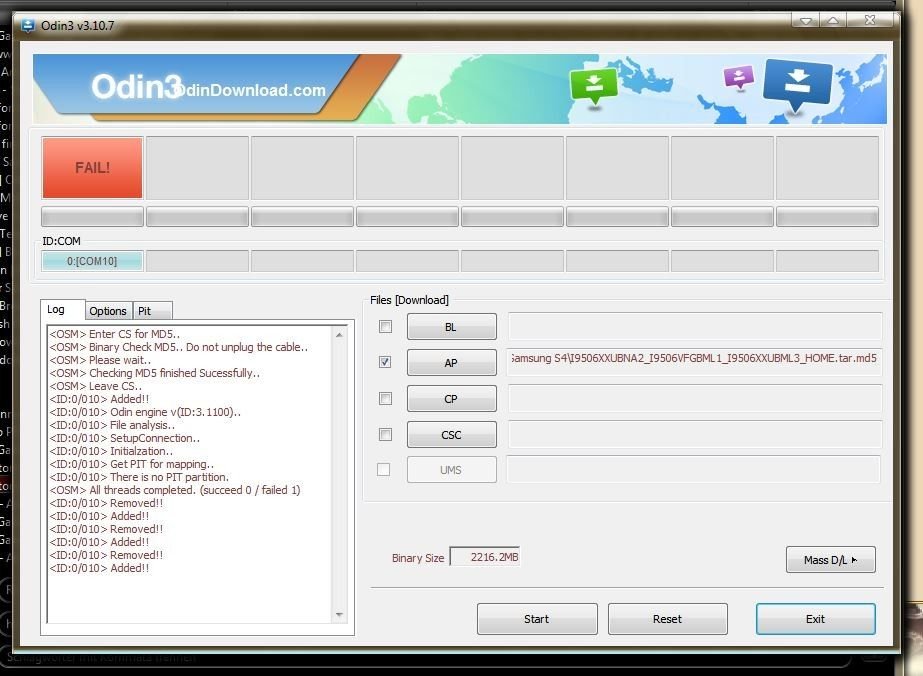Click the empty BL file path field
The height and width of the screenshot is (676, 923).
[x=695, y=326]
